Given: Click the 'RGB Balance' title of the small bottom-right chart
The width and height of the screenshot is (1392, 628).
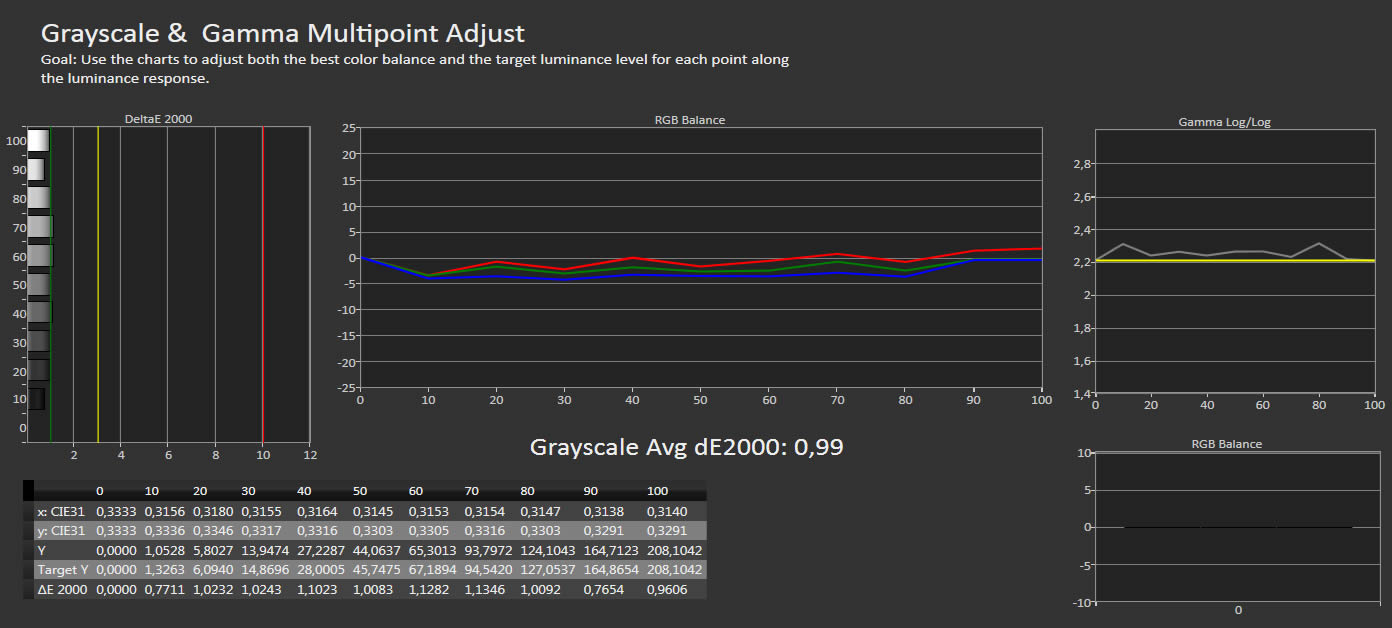Looking at the screenshot, I should pyautogui.click(x=1226, y=444).
